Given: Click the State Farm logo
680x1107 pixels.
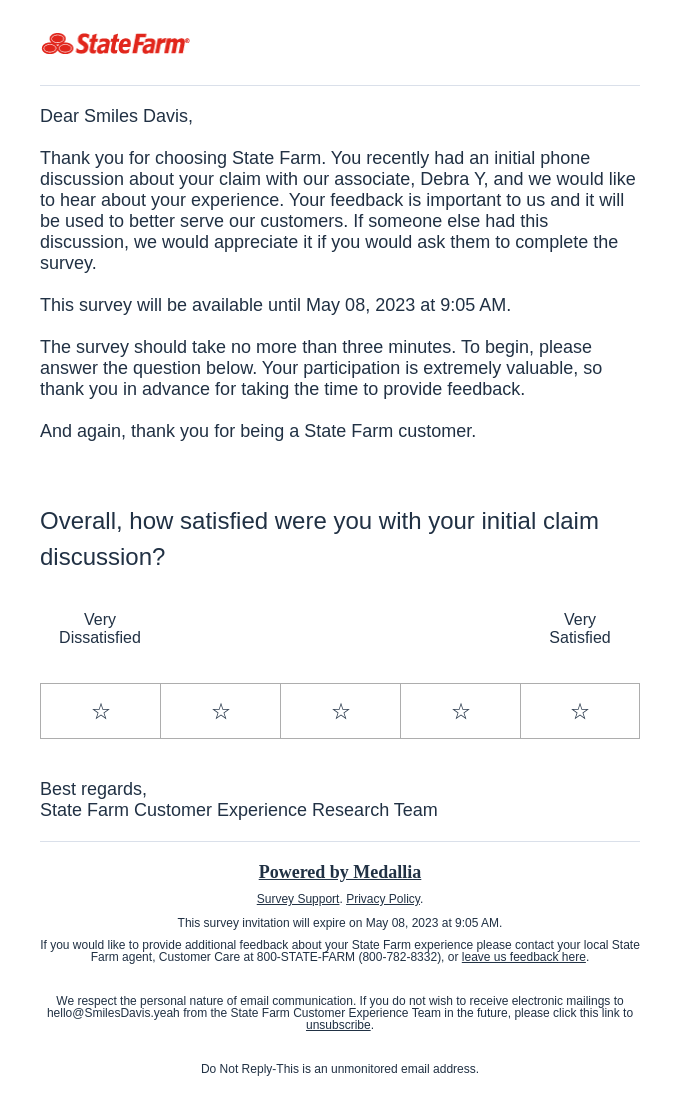Looking at the screenshot, I should click(115, 43).
